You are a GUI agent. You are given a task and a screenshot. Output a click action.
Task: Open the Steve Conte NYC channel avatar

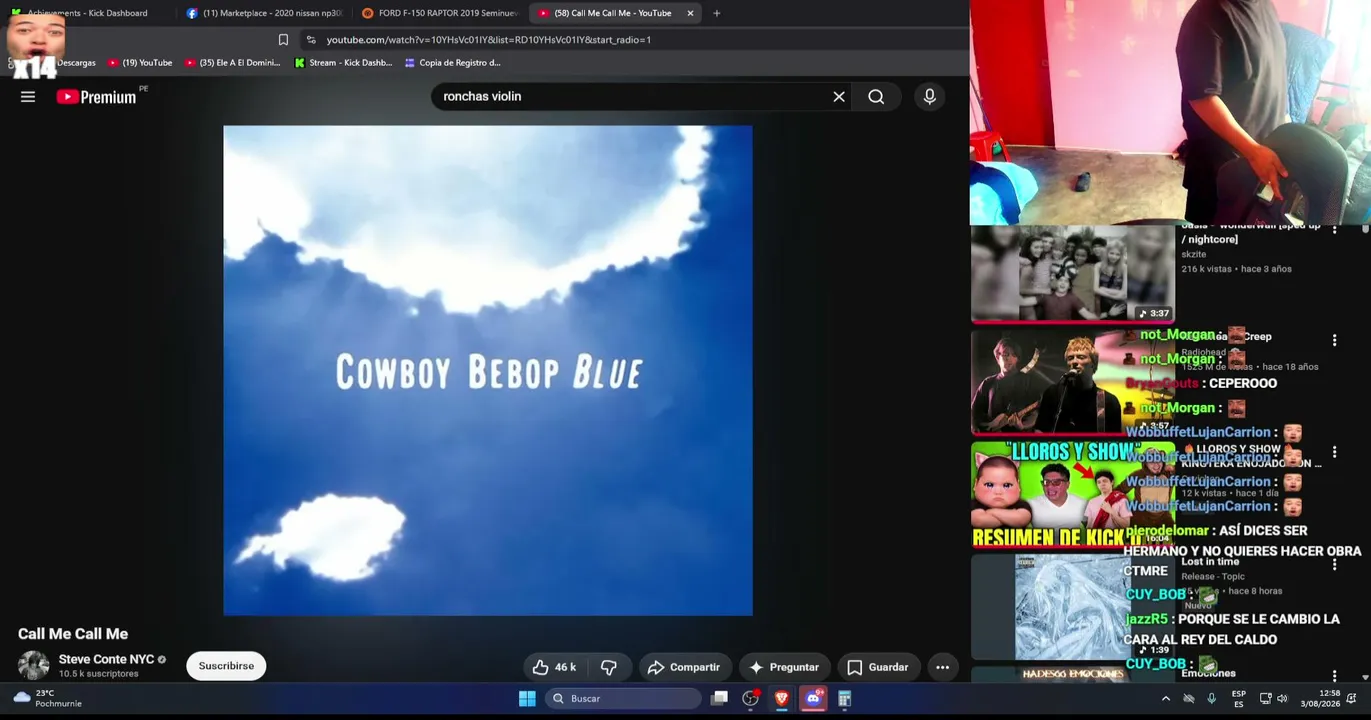pyautogui.click(x=33, y=666)
